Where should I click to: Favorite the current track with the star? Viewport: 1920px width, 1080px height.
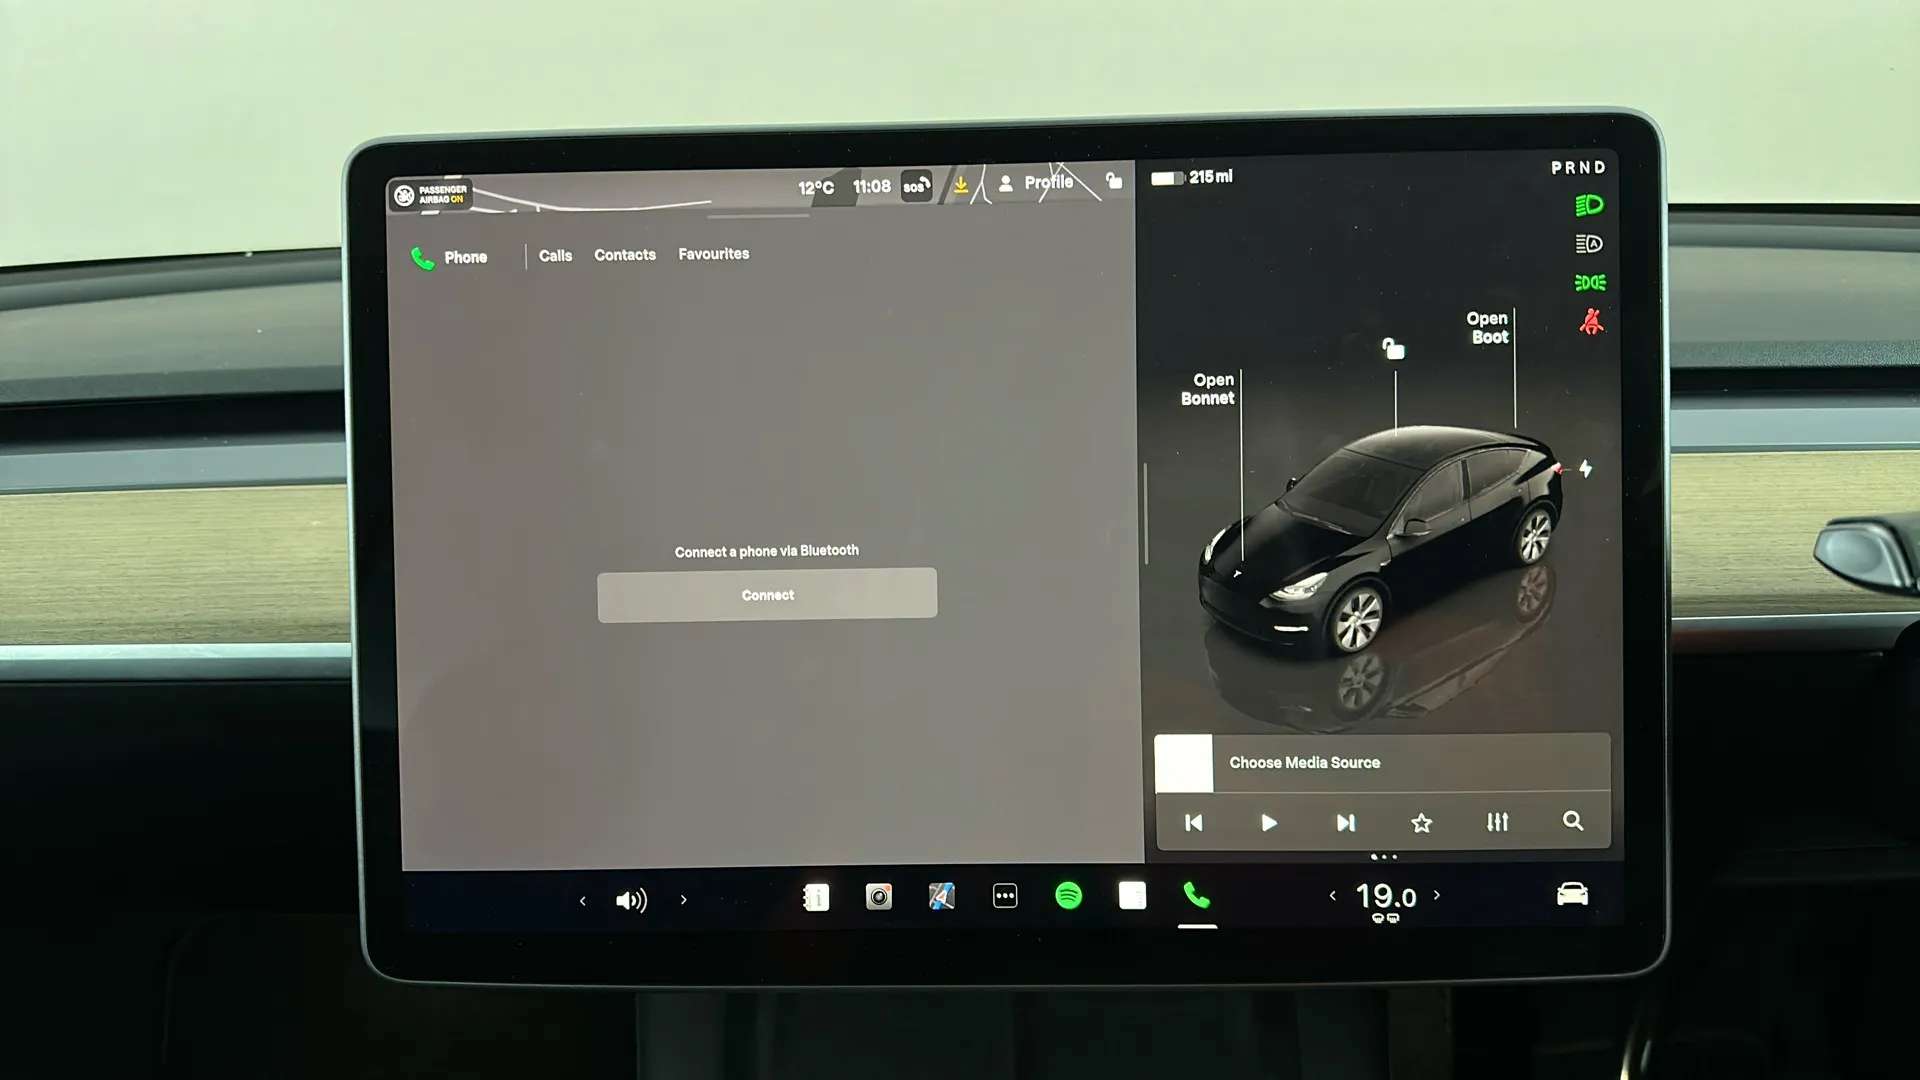[1421, 822]
